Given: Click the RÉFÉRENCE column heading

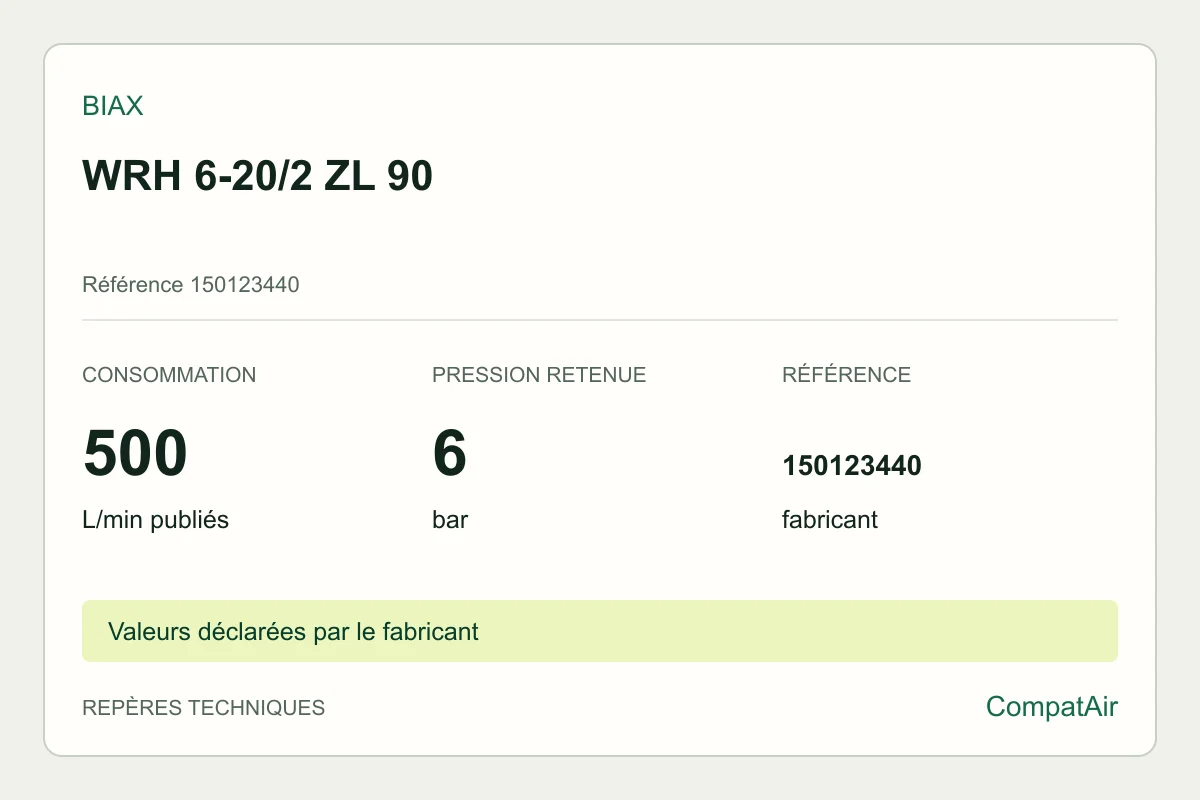Looking at the screenshot, I should click(x=846, y=375).
